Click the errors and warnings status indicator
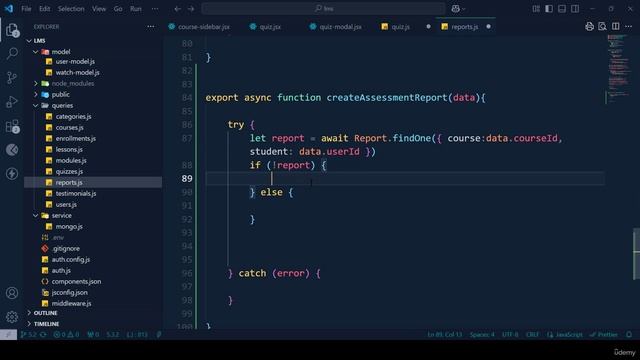 [66, 334]
